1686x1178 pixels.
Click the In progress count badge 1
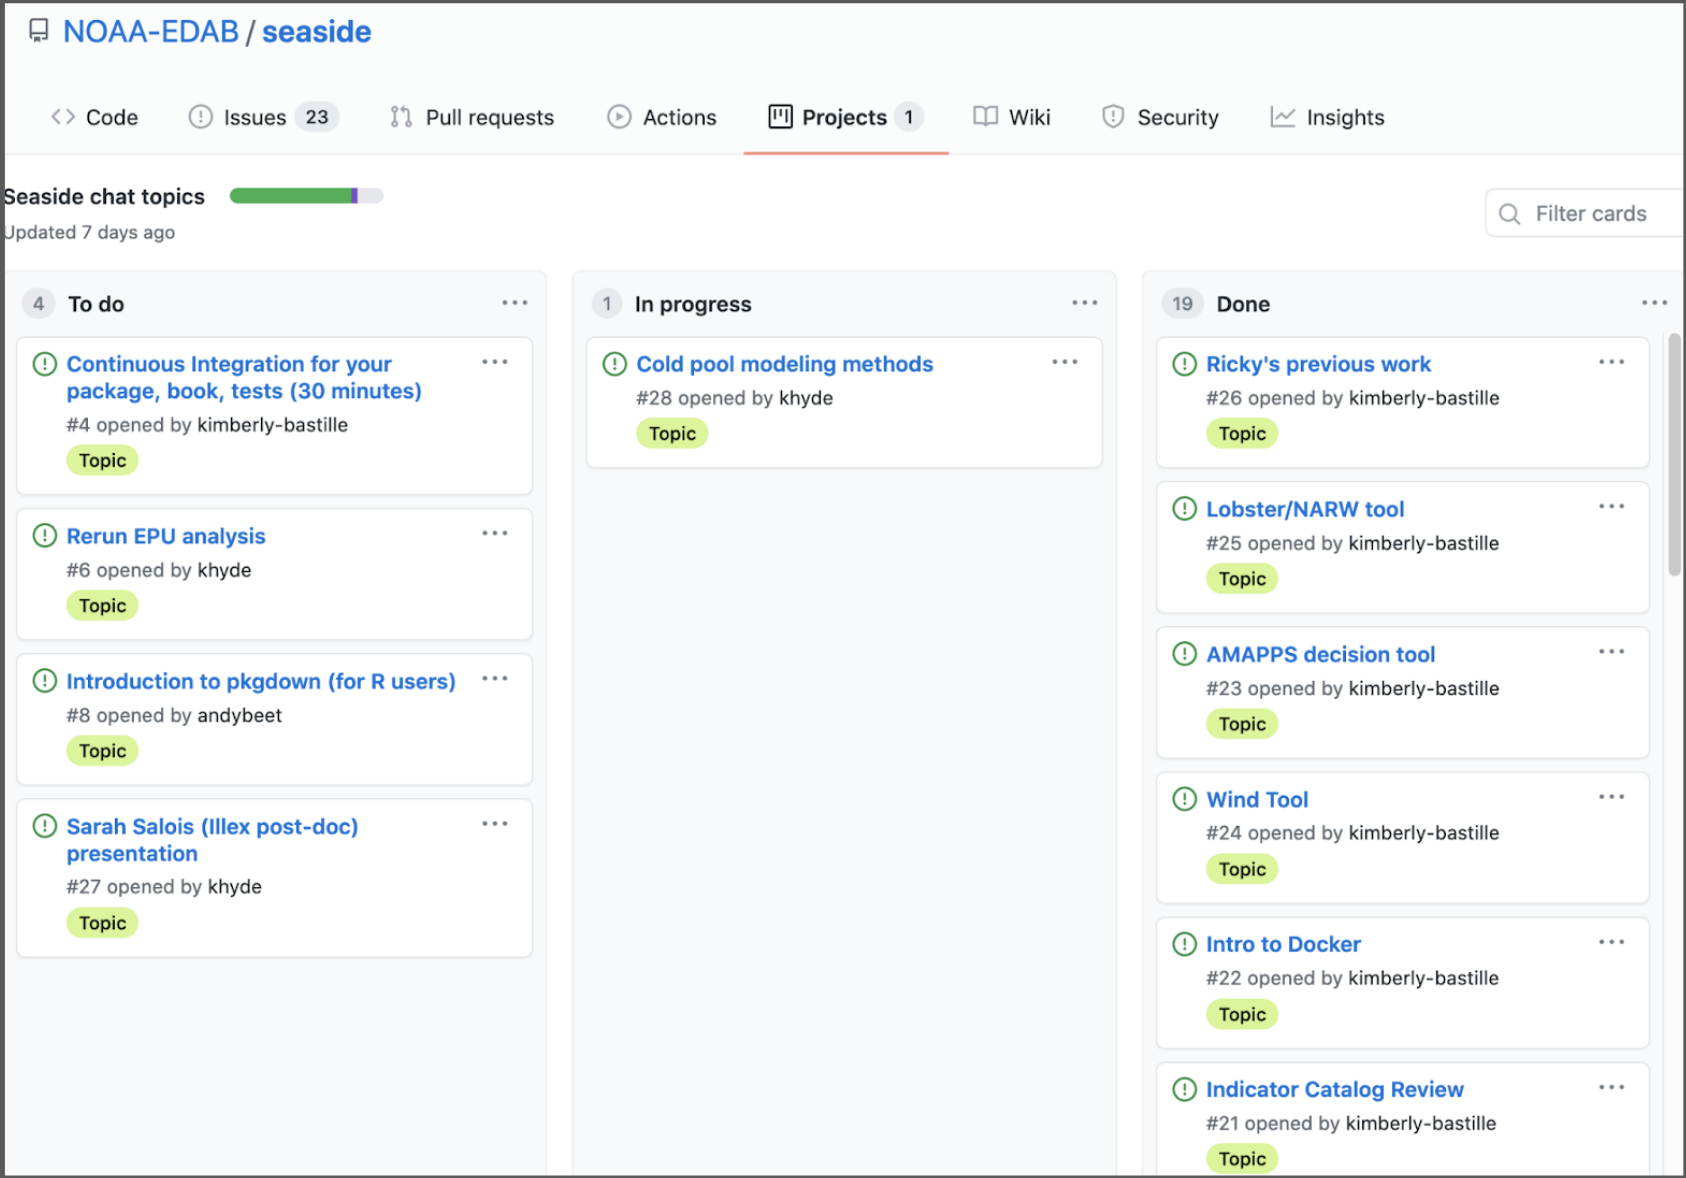click(607, 303)
